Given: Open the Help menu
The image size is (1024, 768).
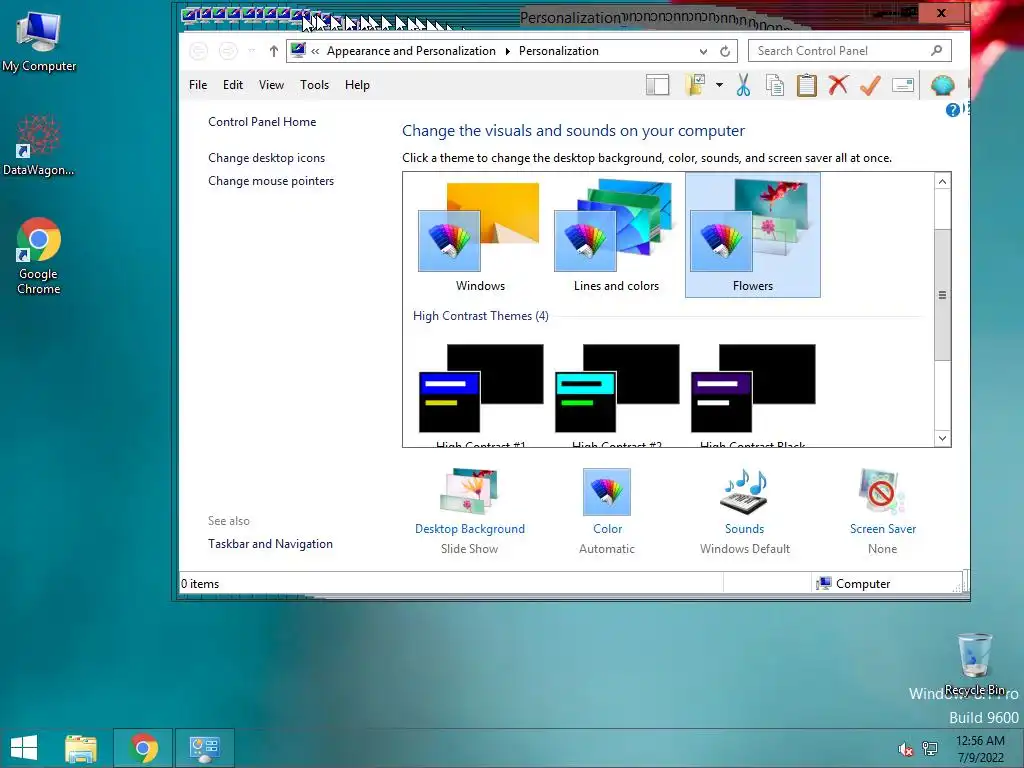Looking at the screenshot, I should (357, 85).
